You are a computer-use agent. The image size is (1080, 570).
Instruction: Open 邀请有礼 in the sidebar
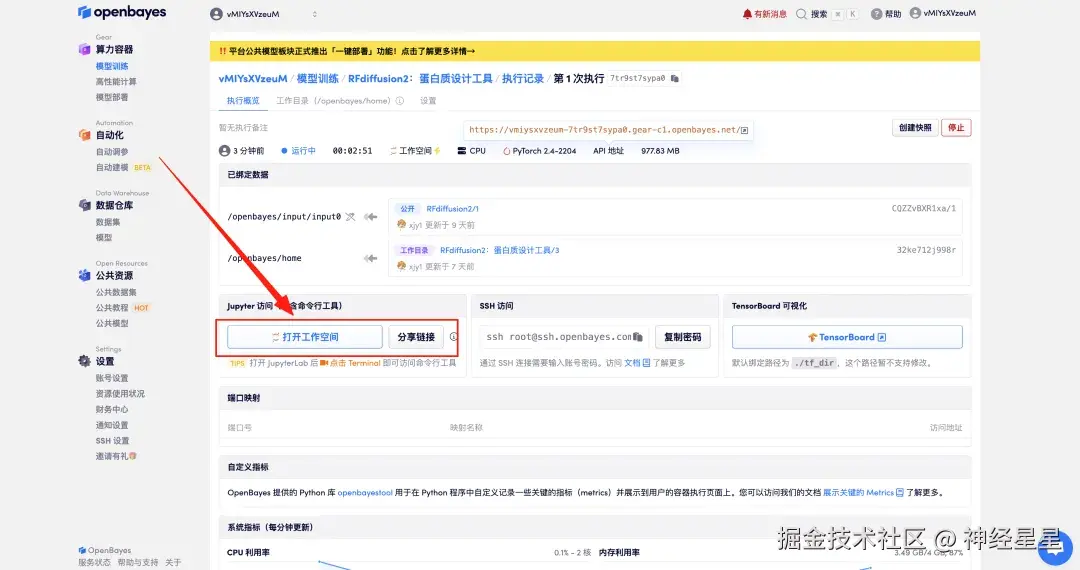click(x=116, y=456)
